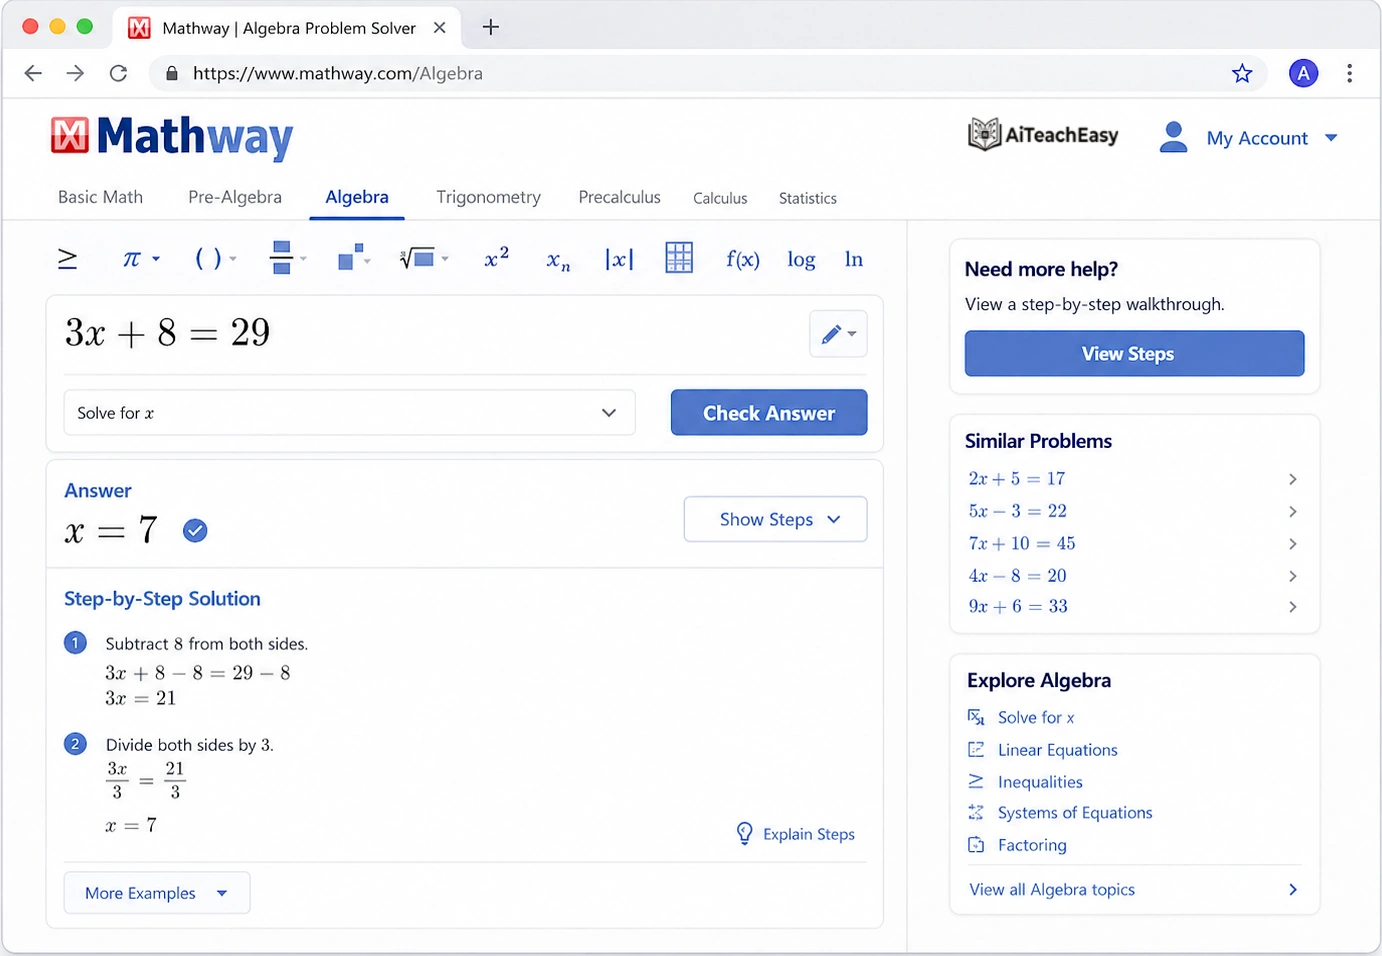Viewport: 1382px width, 956px height.
Task: Insert the greater-than-or-equal symbol
Action: click(x=67, y=259)
